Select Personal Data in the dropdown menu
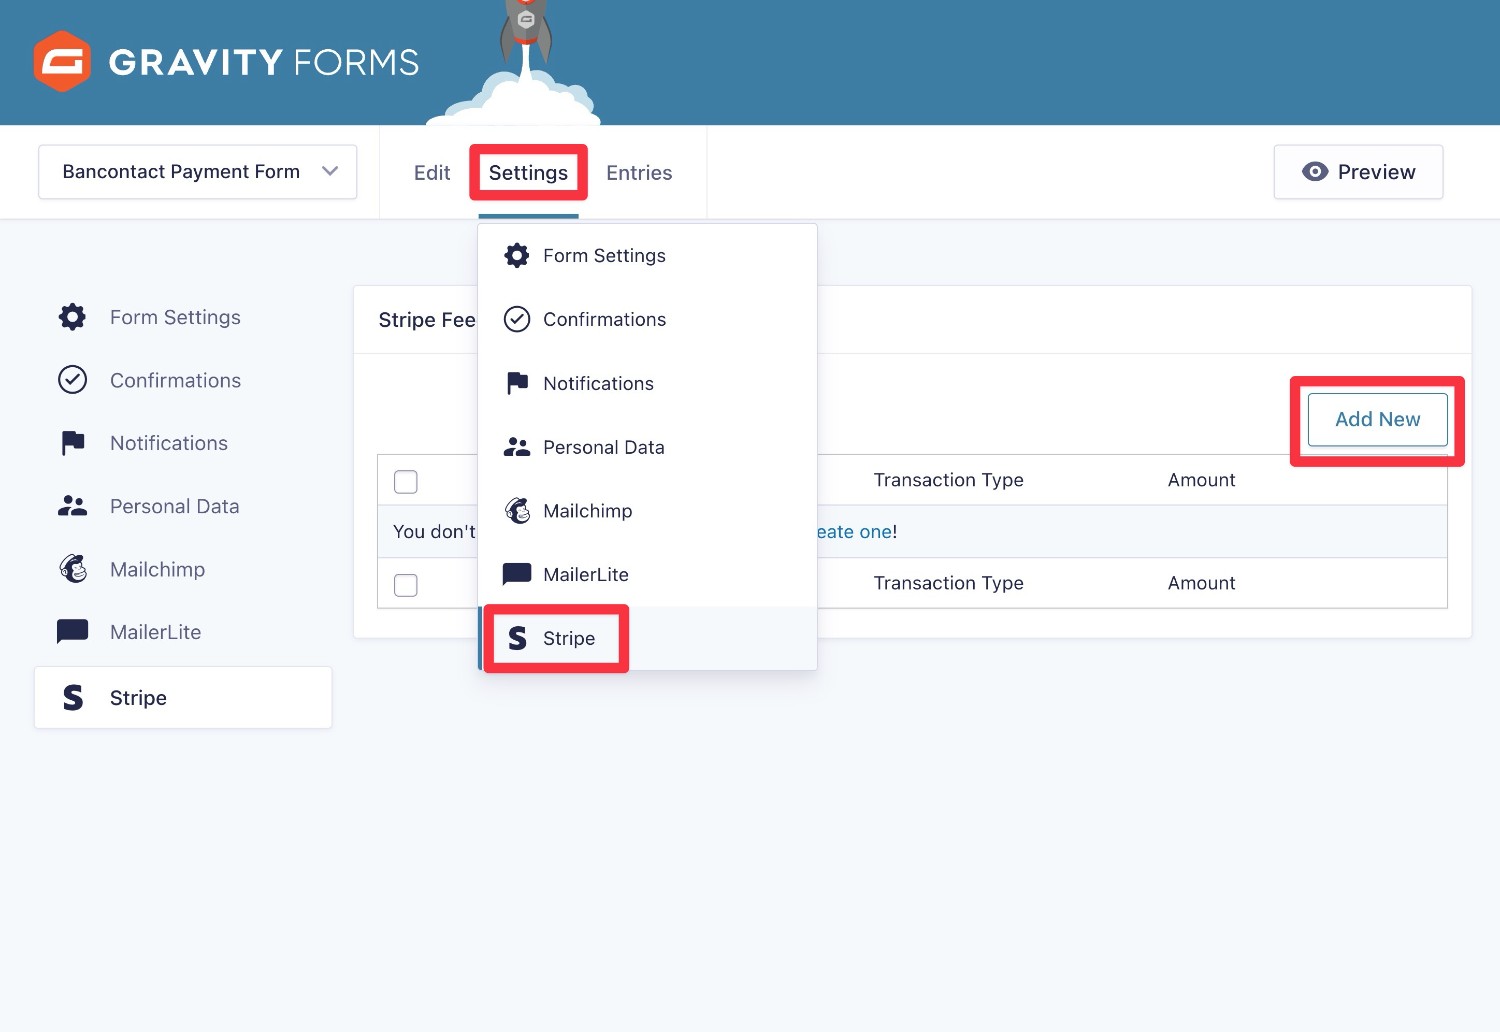Viewport: 1500px width, 1032px height. 648,447
